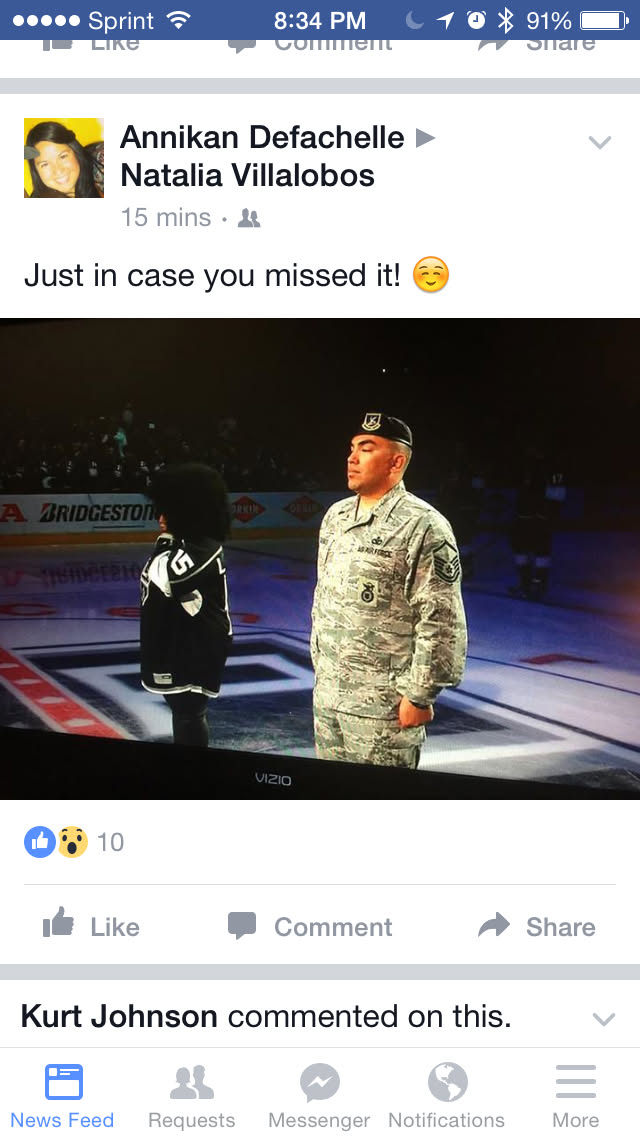This screenshot has height=1136, width=640.
Task: Expand options chevron on Kurt Johnson's story
Action: point(604,1019)
